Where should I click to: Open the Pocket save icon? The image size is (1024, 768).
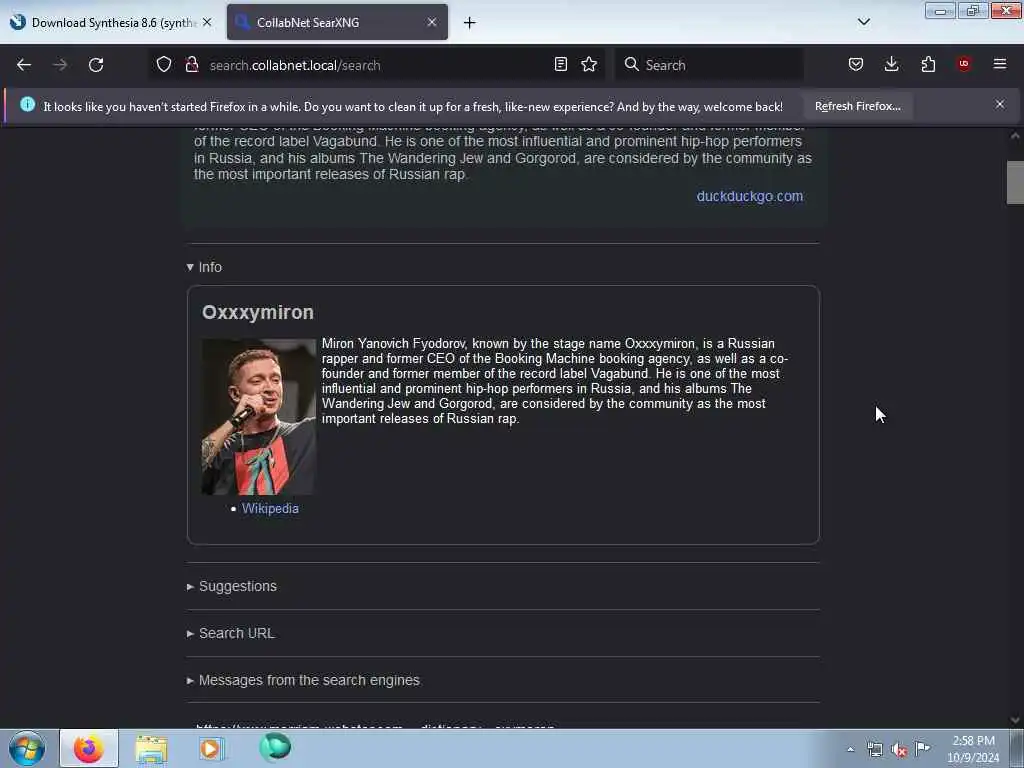856,64
